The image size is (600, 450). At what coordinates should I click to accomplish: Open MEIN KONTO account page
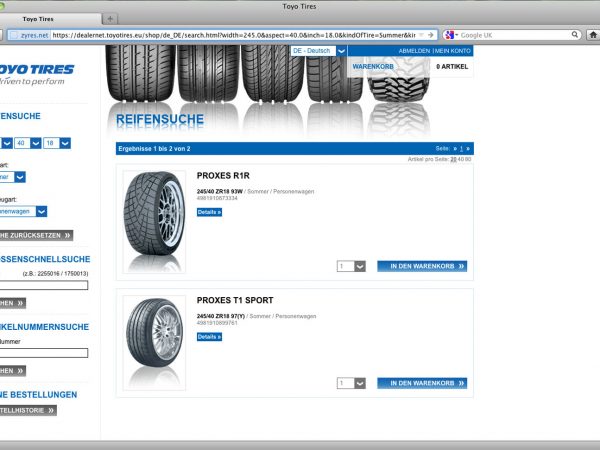pos(452,51)
